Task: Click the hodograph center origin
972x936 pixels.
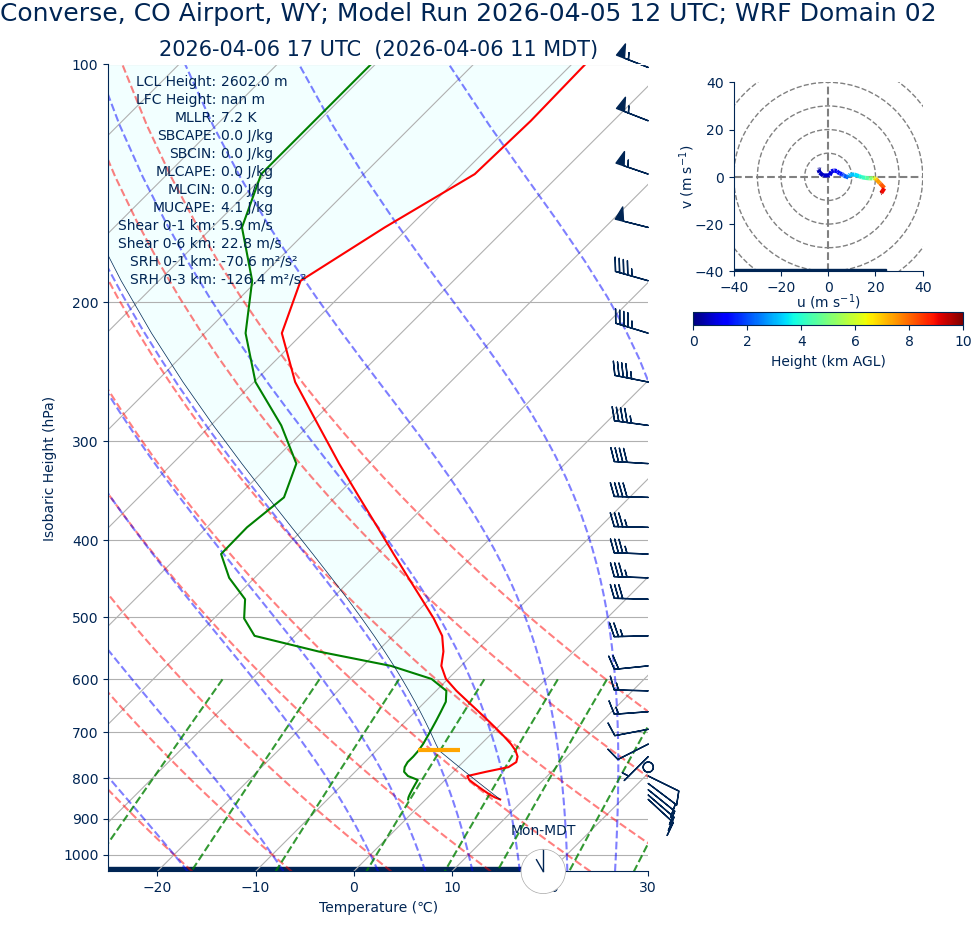Action: point(828,177)
